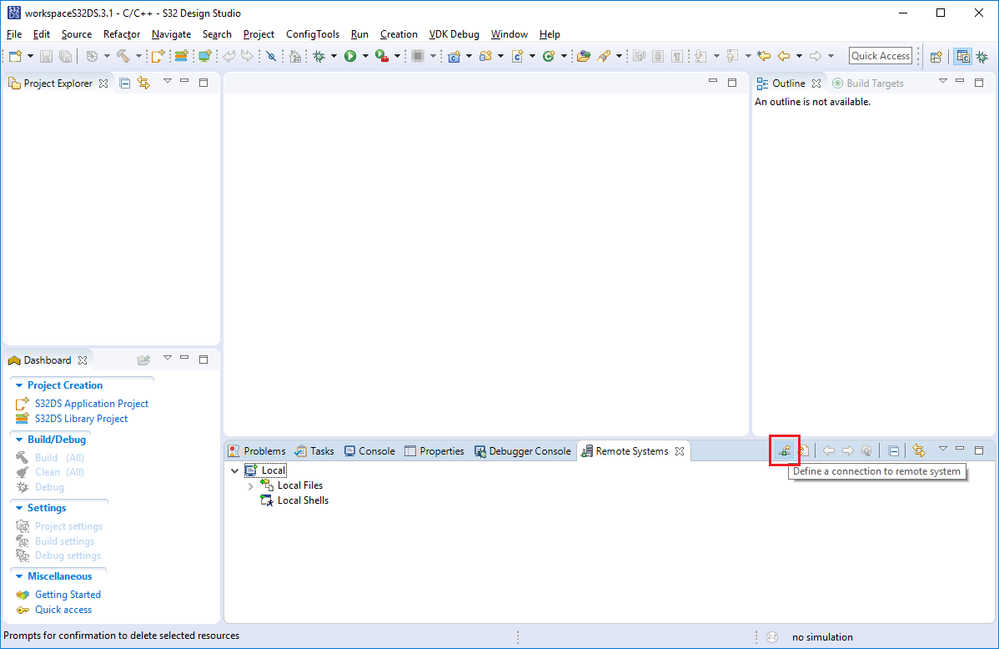Define a connection to remote system
Image resolution: width=999 pixels, height=649 pixels.
click(x=784, y=450)
